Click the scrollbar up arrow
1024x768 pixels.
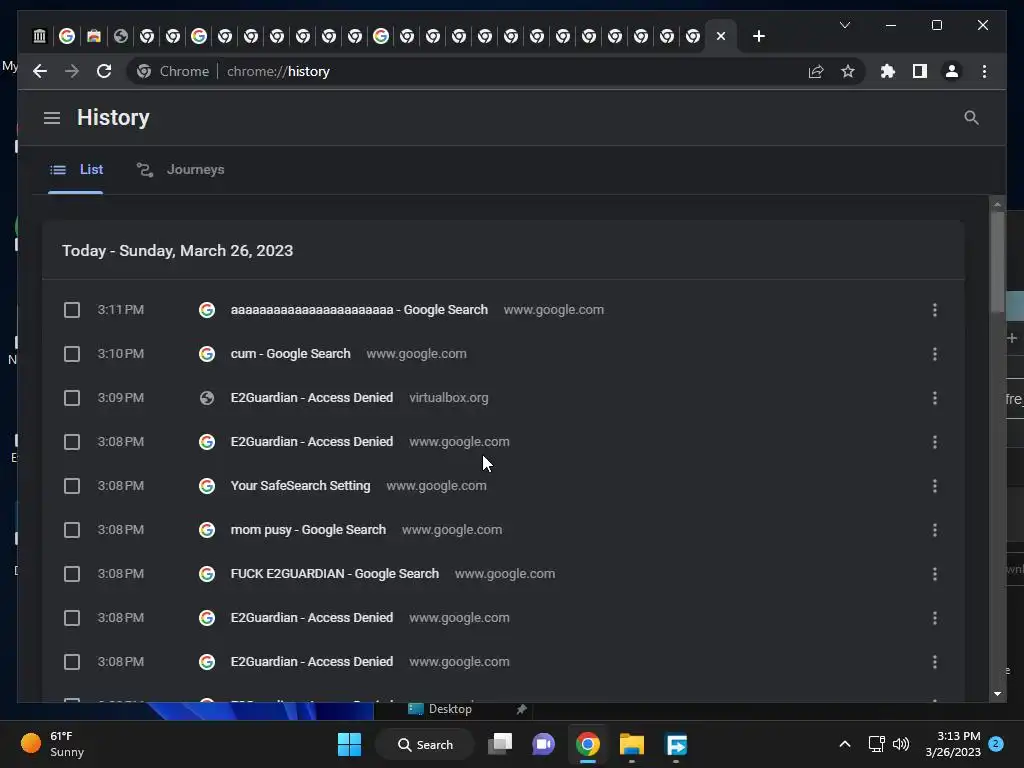(997, 204)
